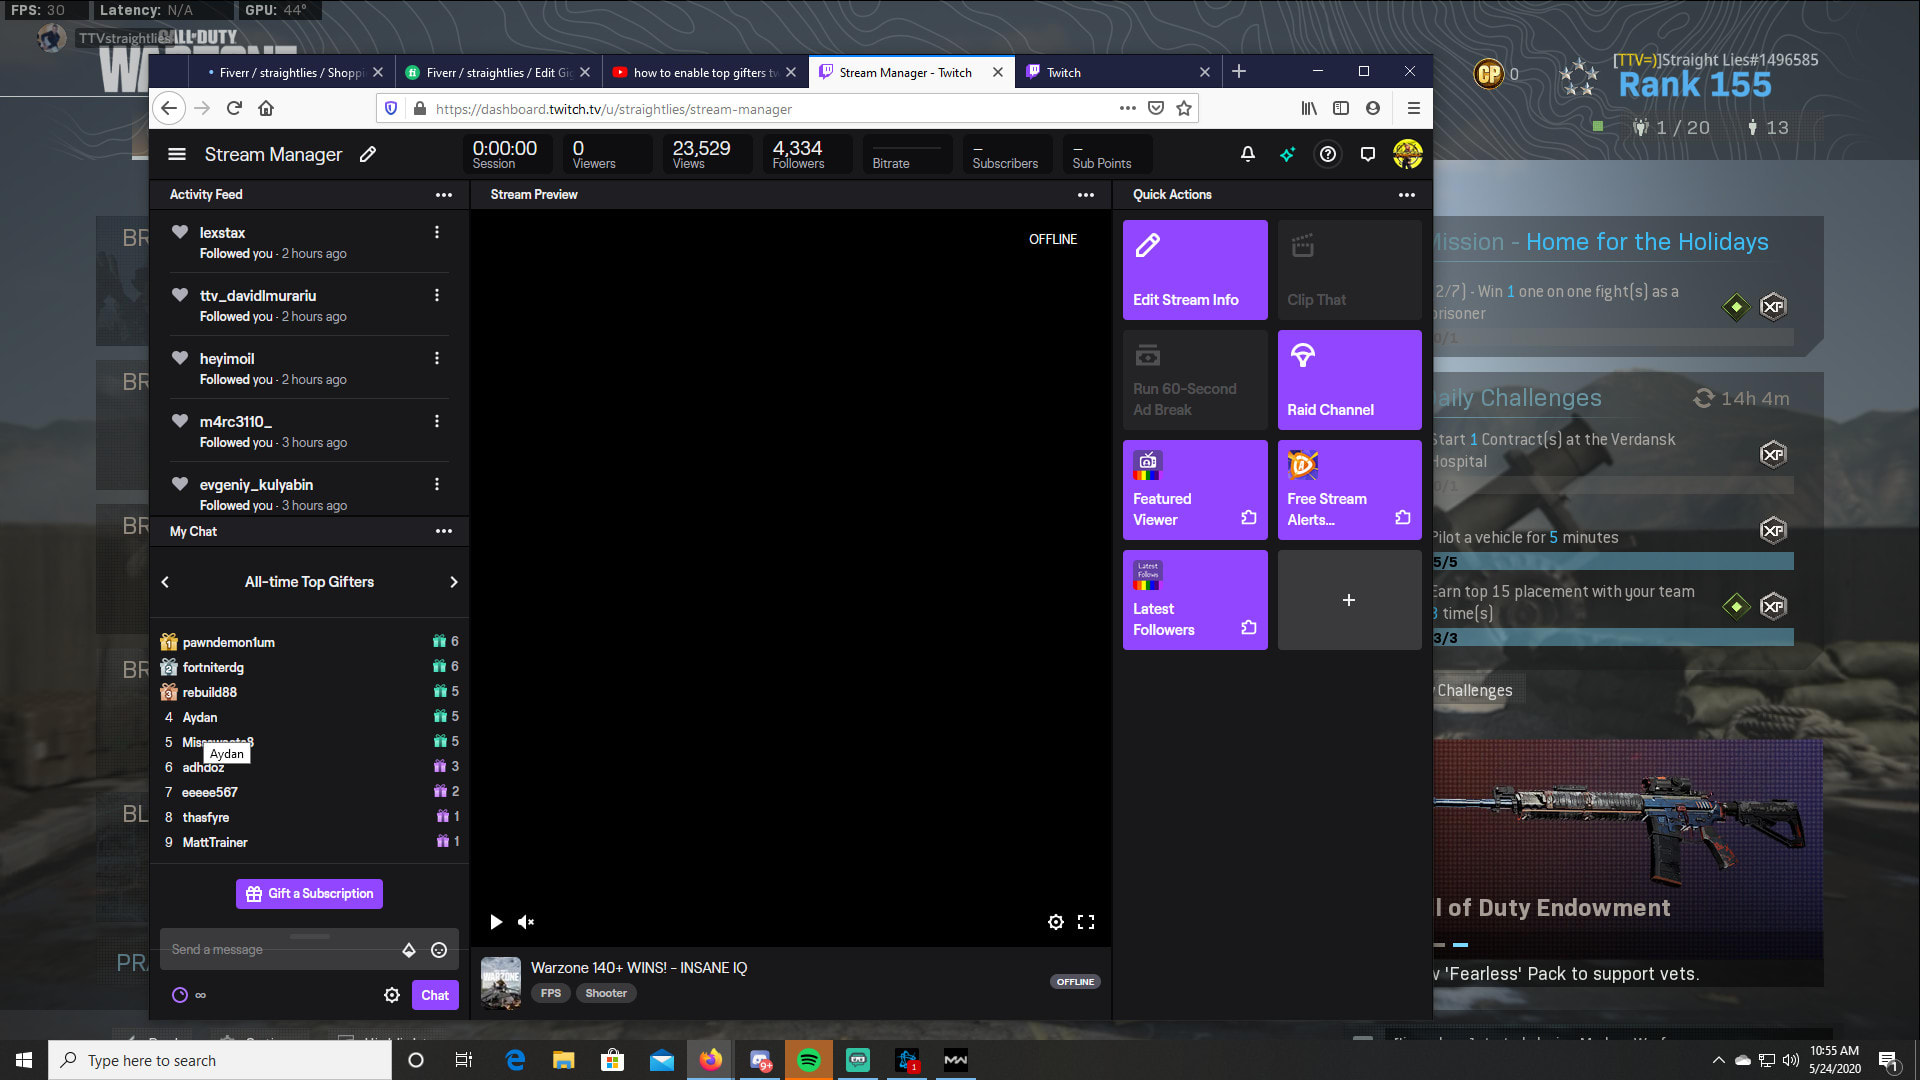Go to previous leaderboard with left chevron
Viewport: 1920px width, 1080px height.
(166, 582)
